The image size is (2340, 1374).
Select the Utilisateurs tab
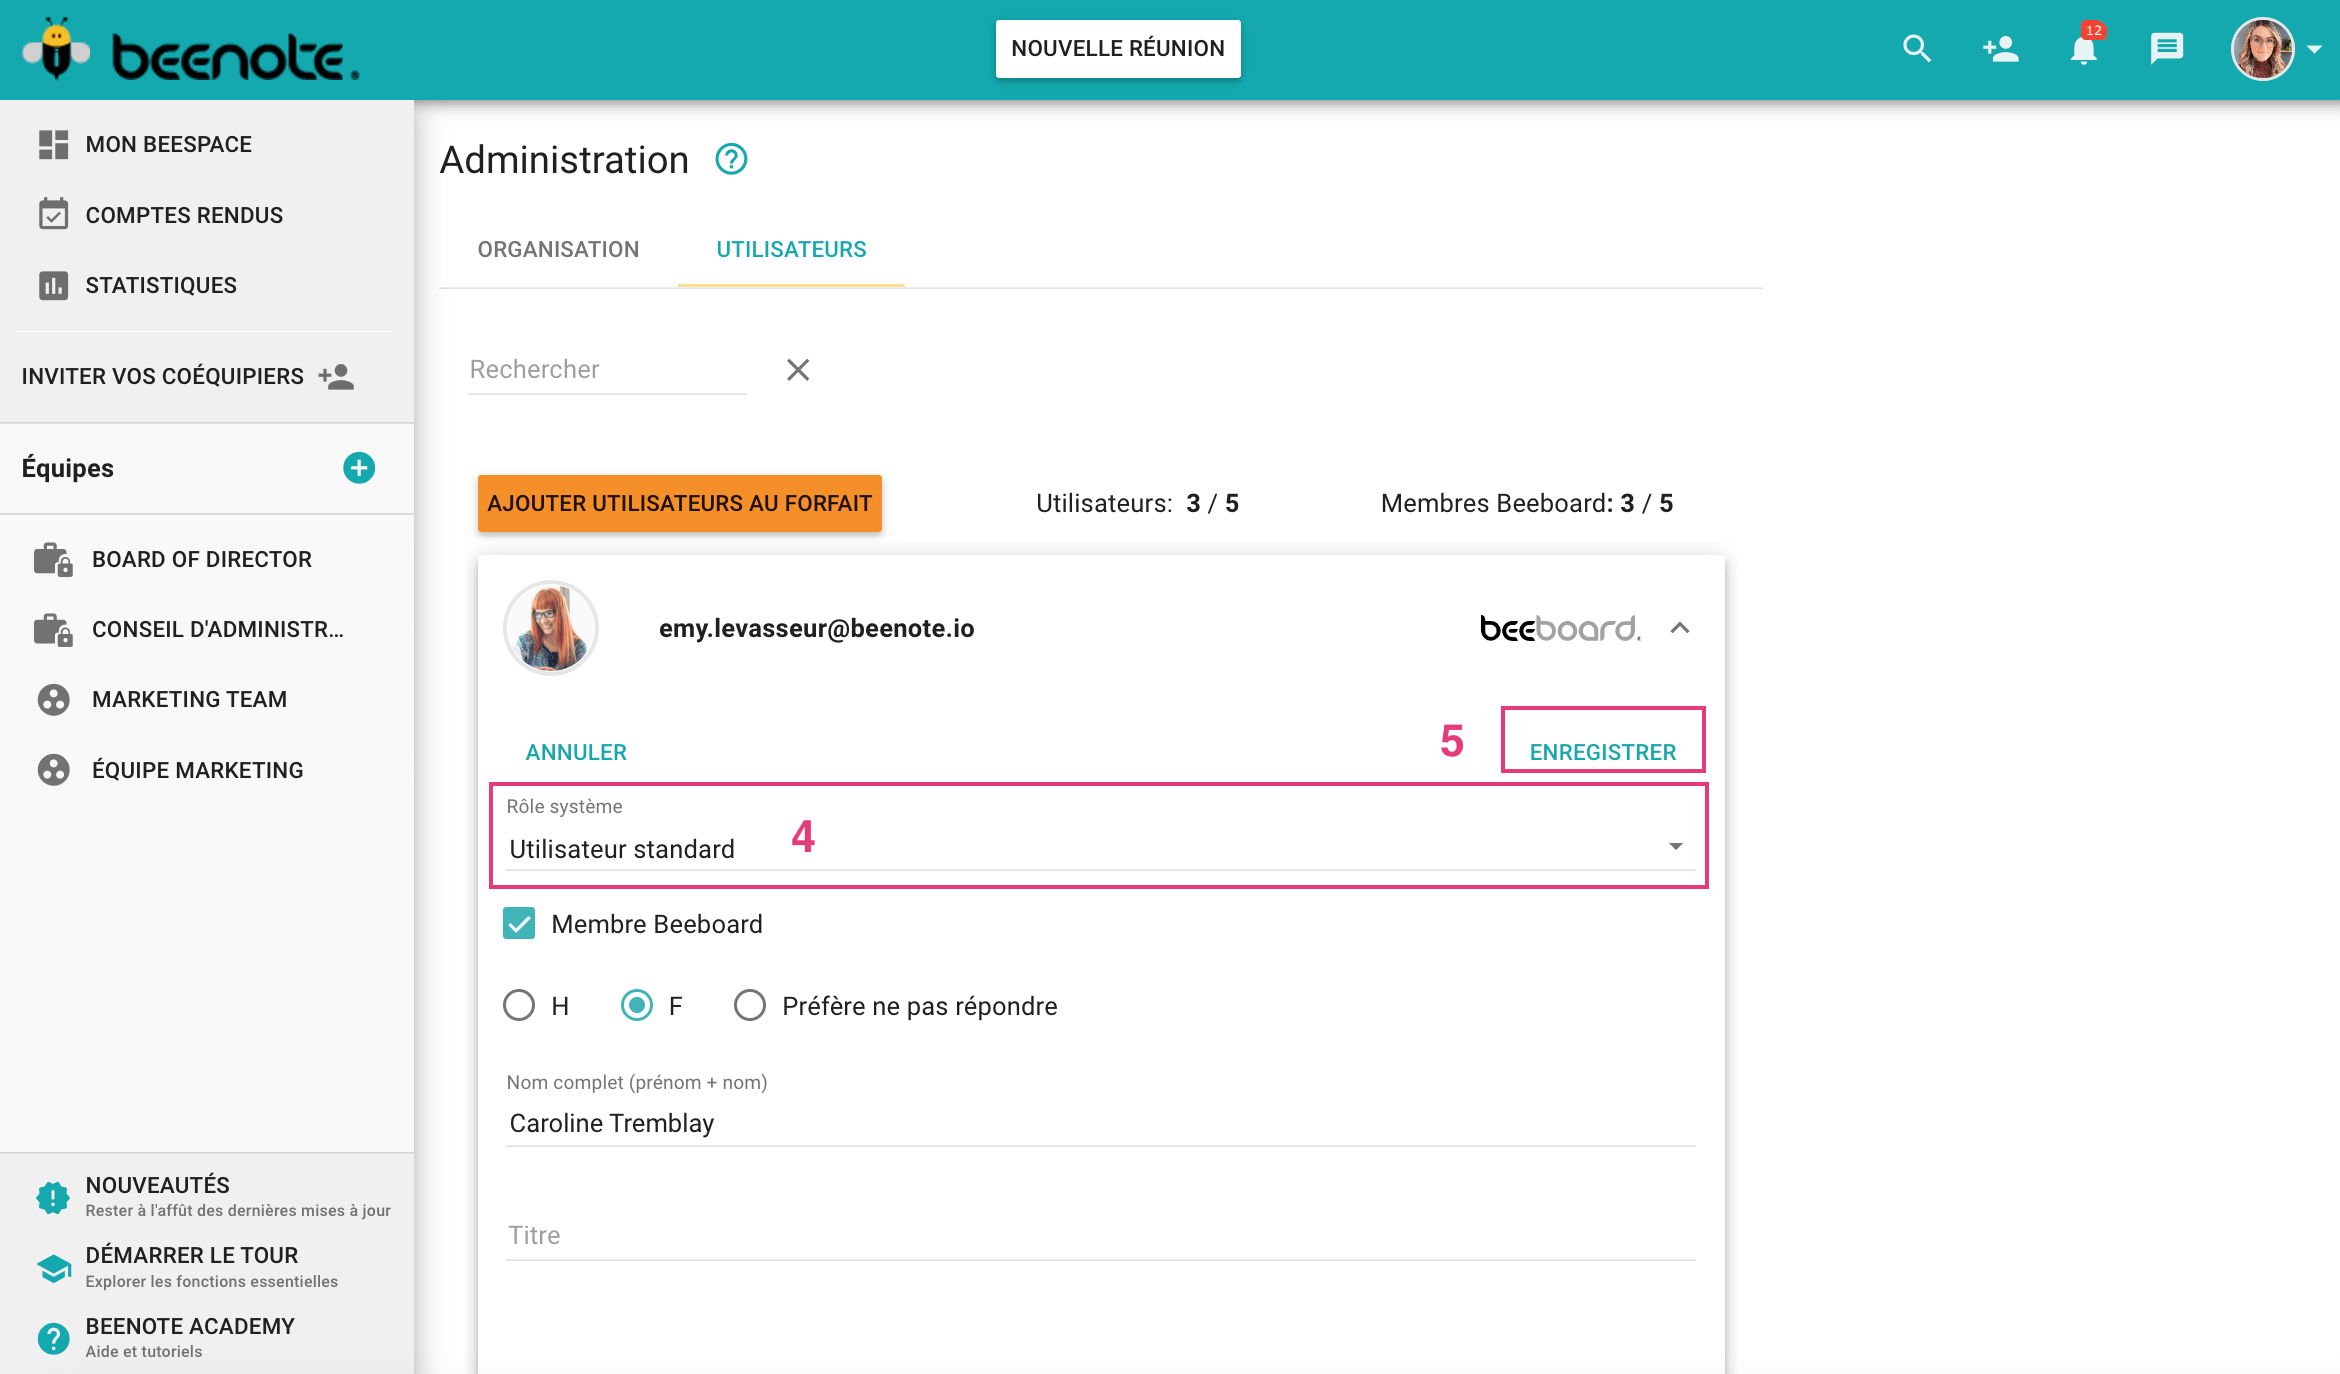(x=791, y=249)
